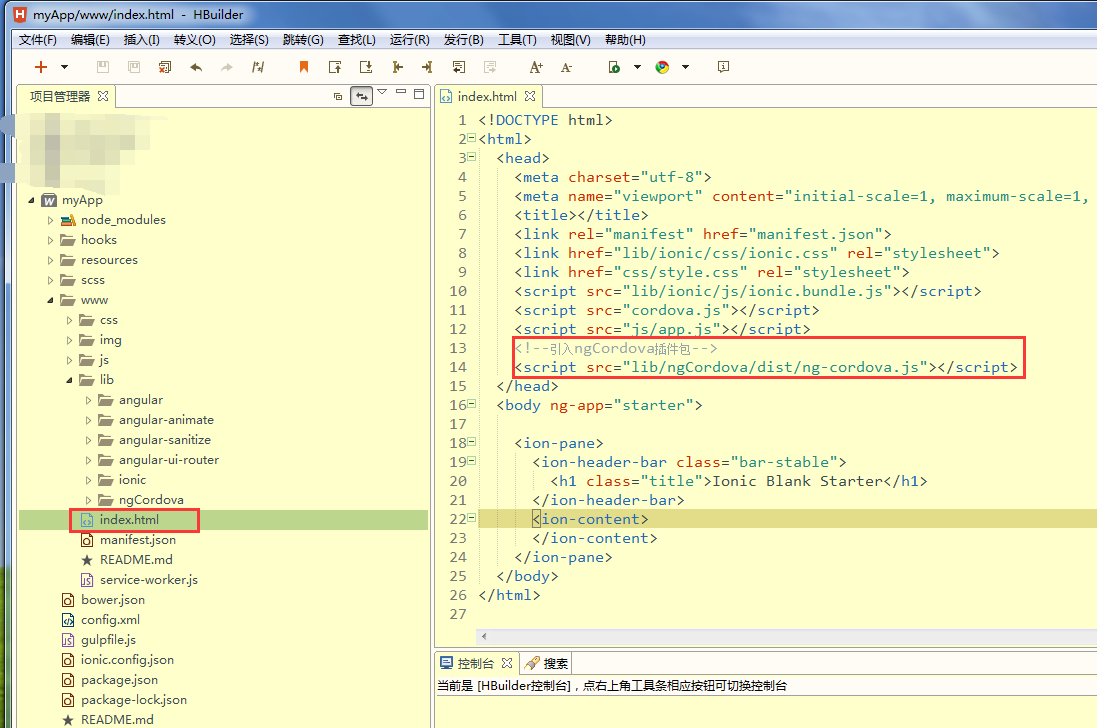
Task: Click the next marker down-arrow icon
Action: coord(366,67)
